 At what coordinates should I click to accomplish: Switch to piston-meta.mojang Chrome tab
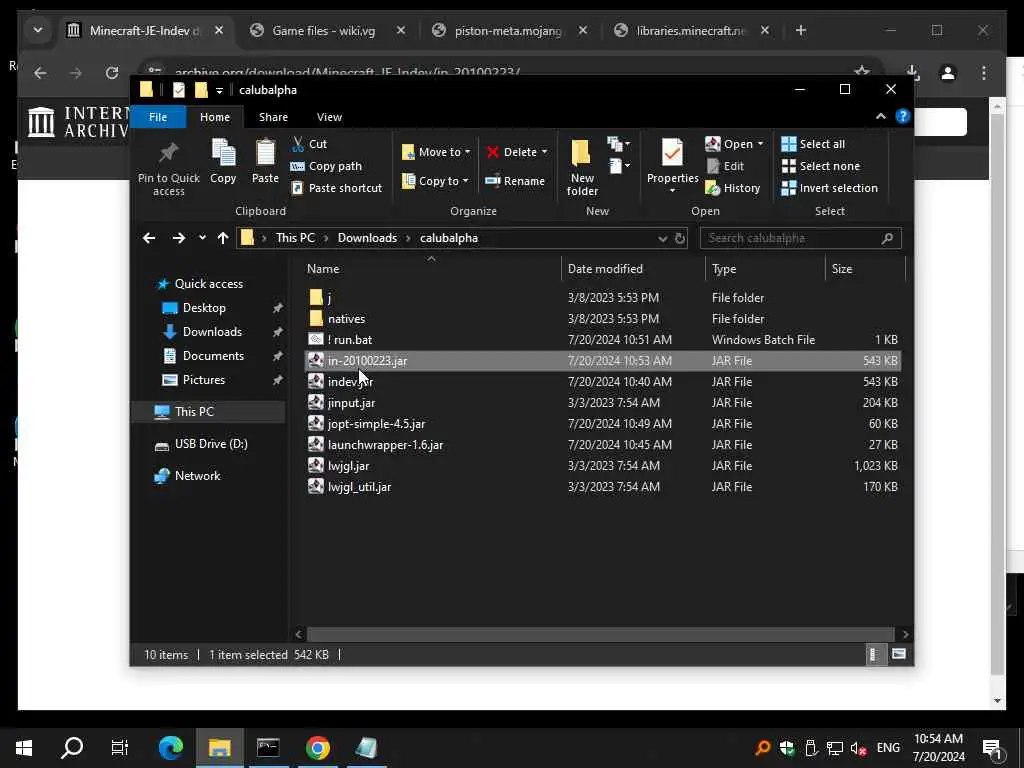point(507,31)
